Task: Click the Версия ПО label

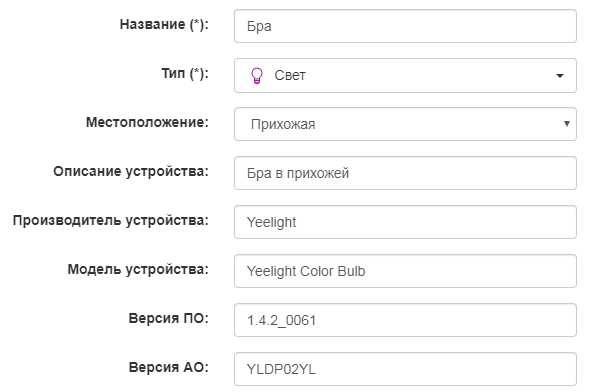Action: click(169, 318)
